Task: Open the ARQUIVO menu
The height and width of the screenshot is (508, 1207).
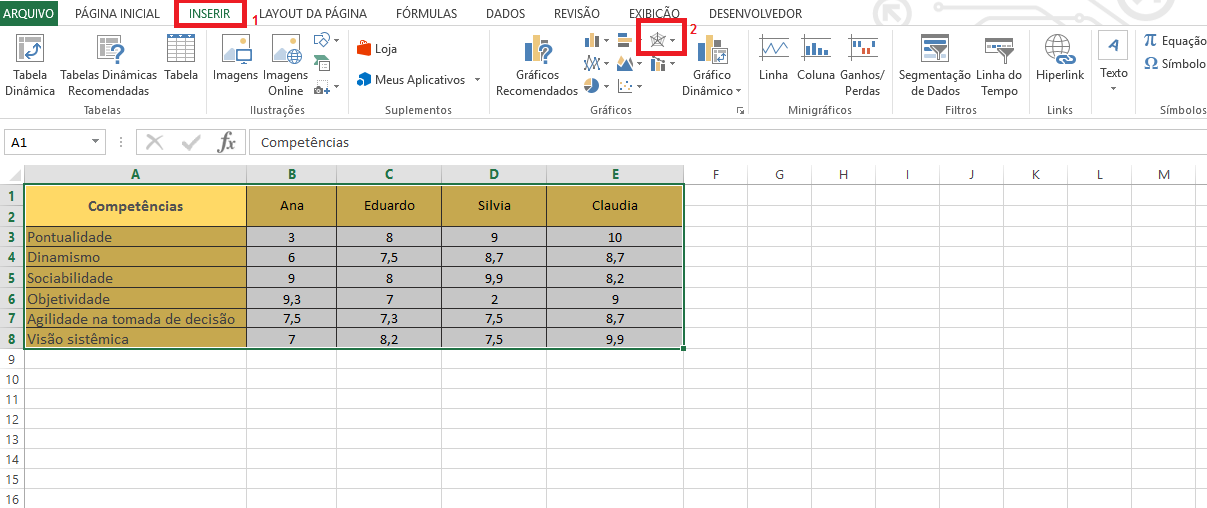Action: click(29, 14)
